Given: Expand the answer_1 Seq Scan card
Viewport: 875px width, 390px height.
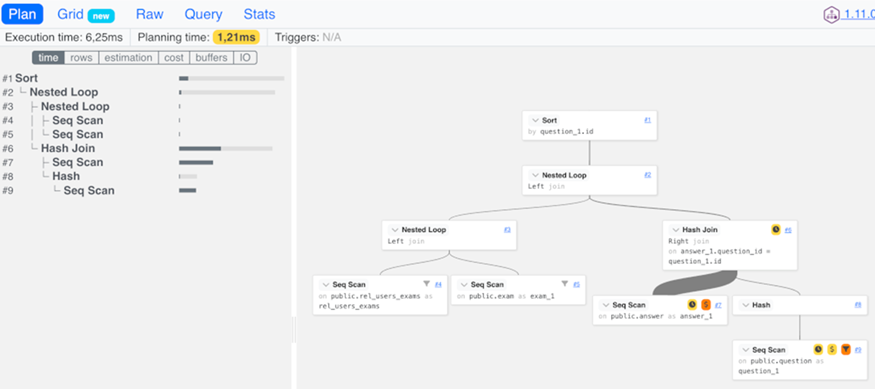Looking at the screenshot, I should click(605, 305).
